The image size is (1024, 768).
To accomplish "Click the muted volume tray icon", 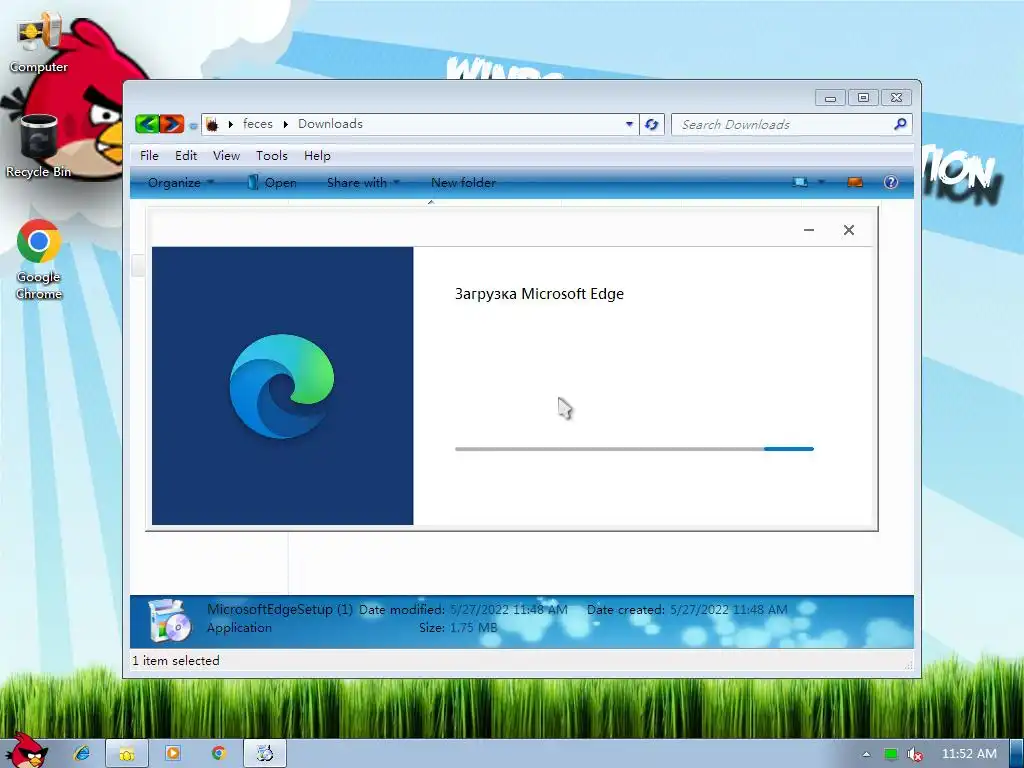I will (x=914, y=754).
